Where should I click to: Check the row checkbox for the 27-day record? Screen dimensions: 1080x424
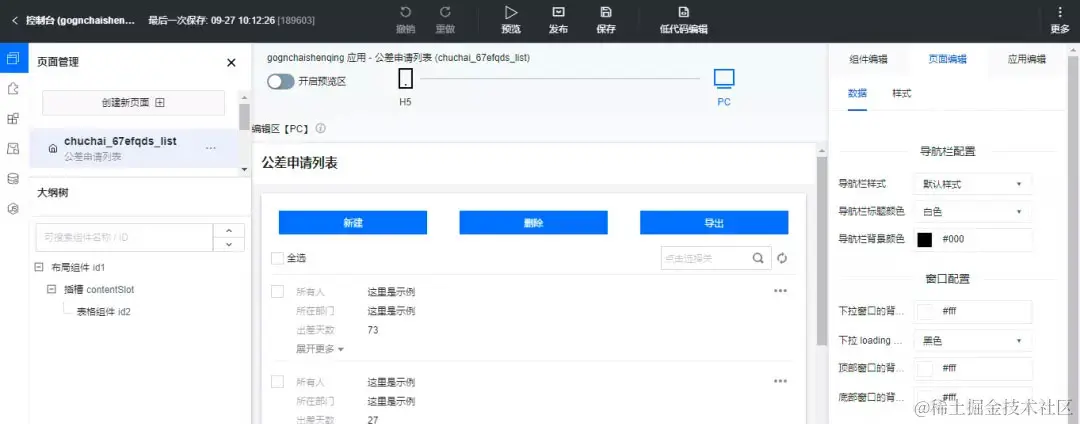tap(277, 382)
